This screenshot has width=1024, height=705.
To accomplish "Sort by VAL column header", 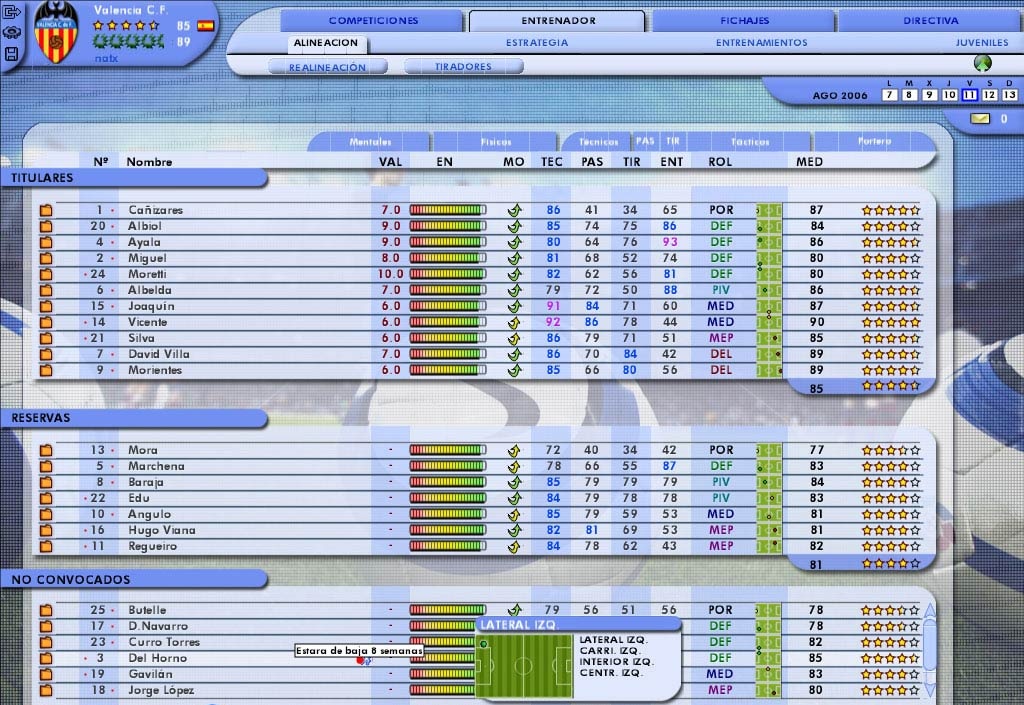I will coord(390,162).
